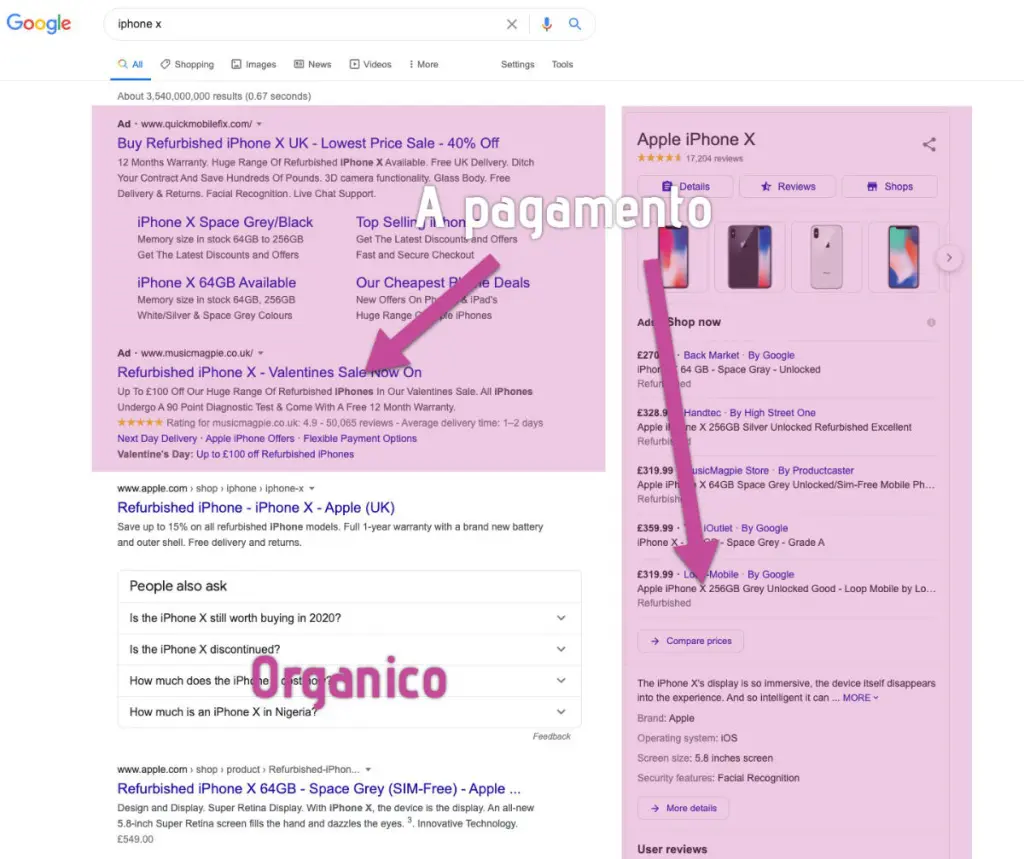This screenshot has width=1024, height=859.
Task: Click the Google logo
Action: click(x=39, y=24)
